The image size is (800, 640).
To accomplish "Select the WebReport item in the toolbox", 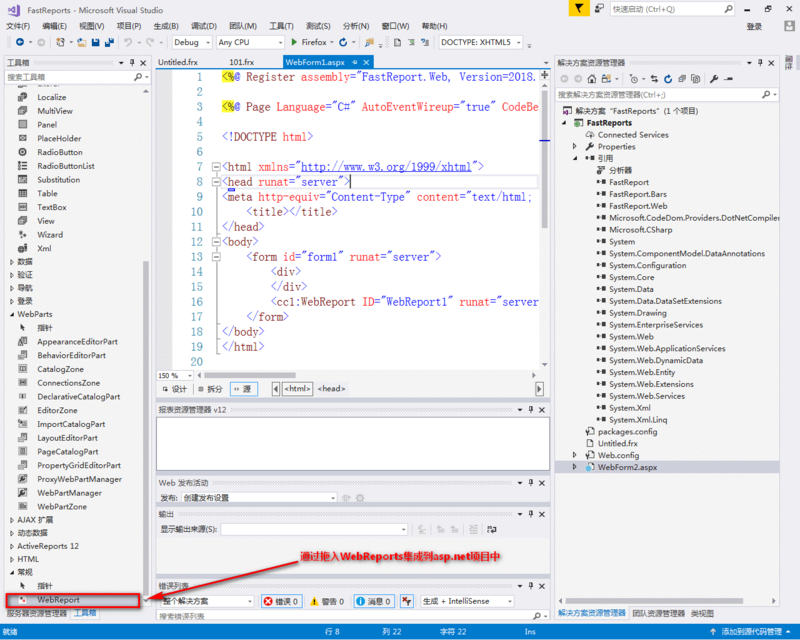I will [72, 600].
